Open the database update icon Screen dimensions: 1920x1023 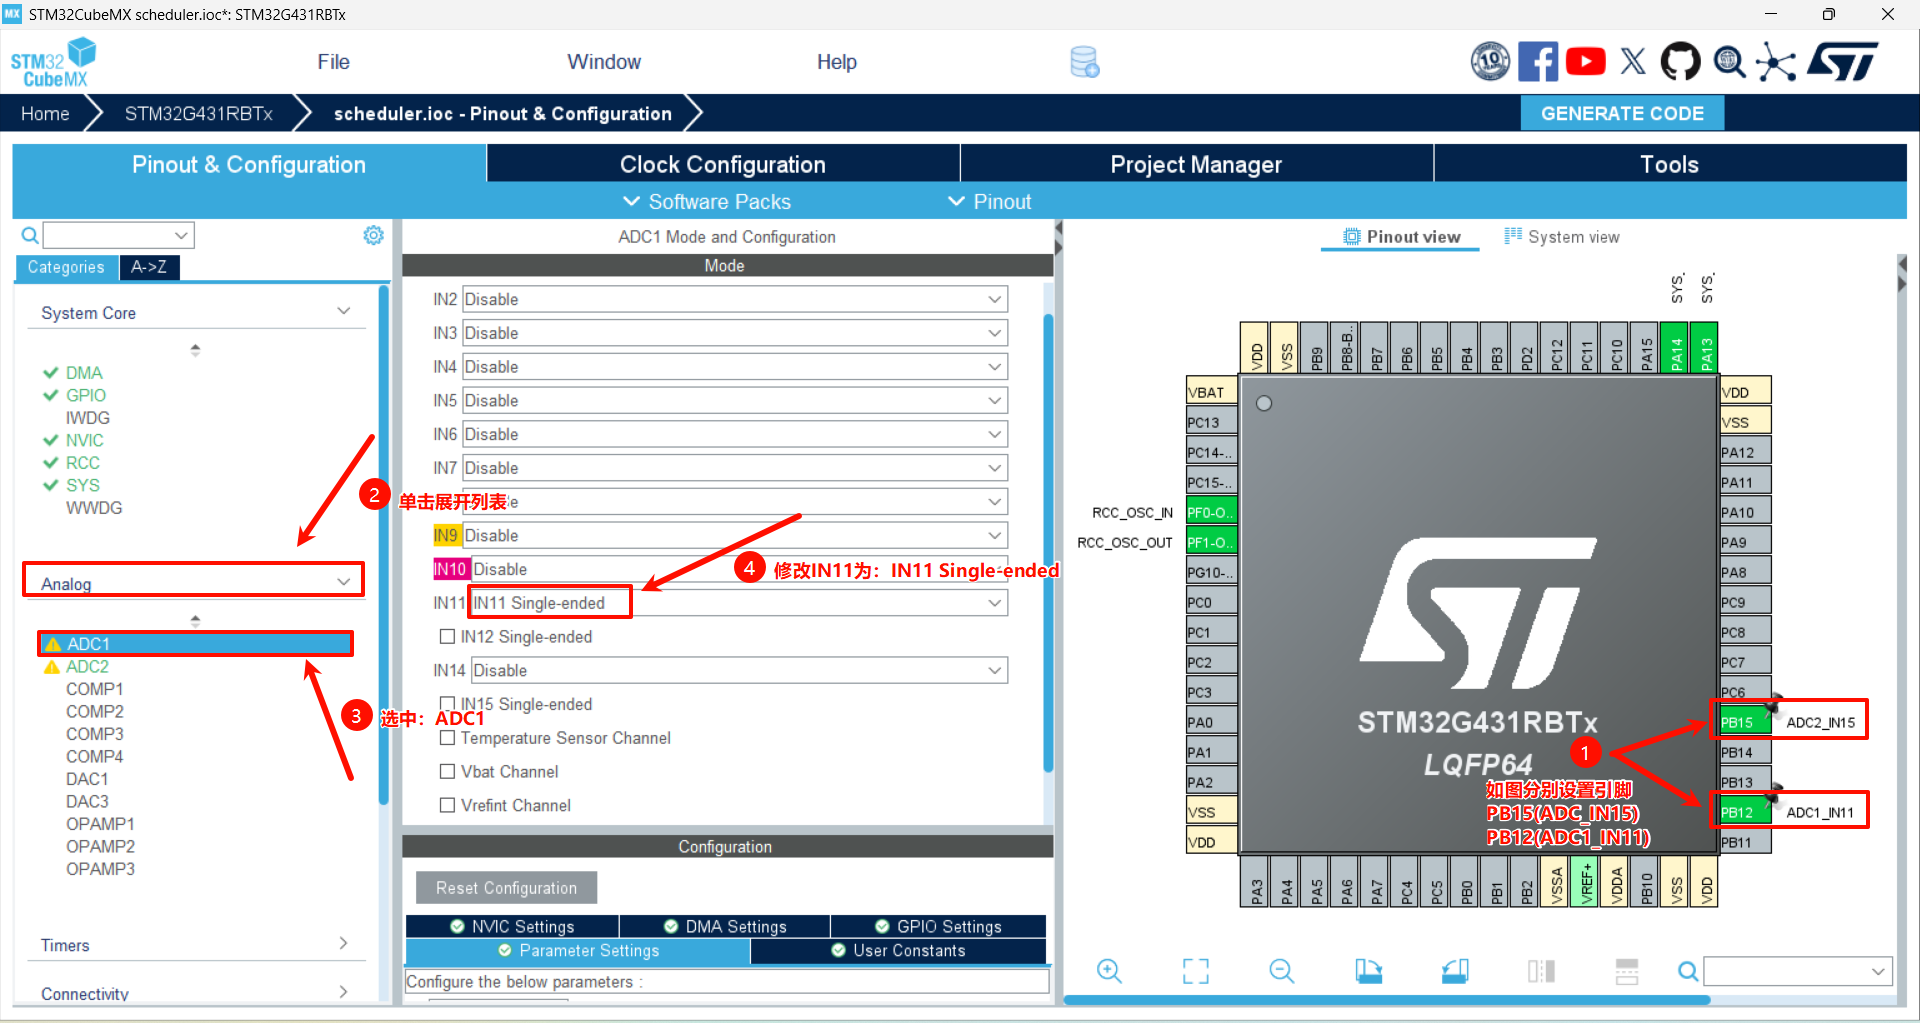(1085, 62)
